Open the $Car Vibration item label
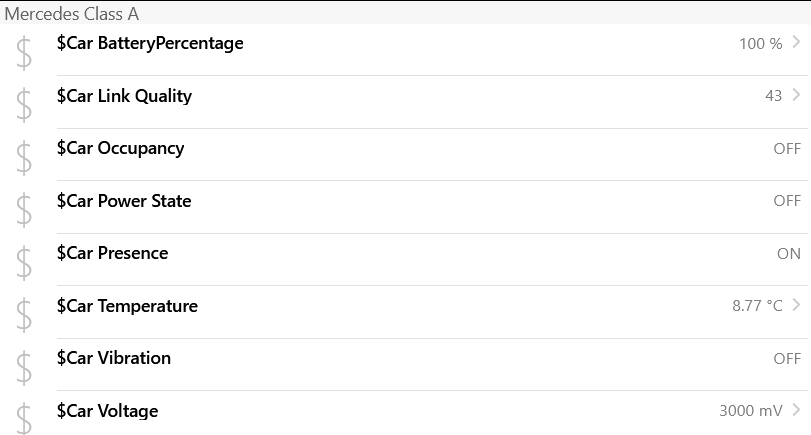The height and width of the screenshot is (435, 811). (113, 358)
